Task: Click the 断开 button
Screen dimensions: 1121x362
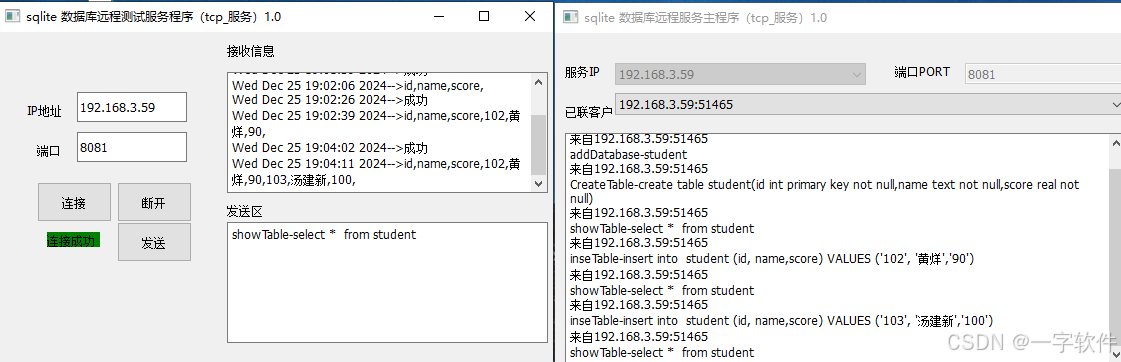Action: (154, 202)
